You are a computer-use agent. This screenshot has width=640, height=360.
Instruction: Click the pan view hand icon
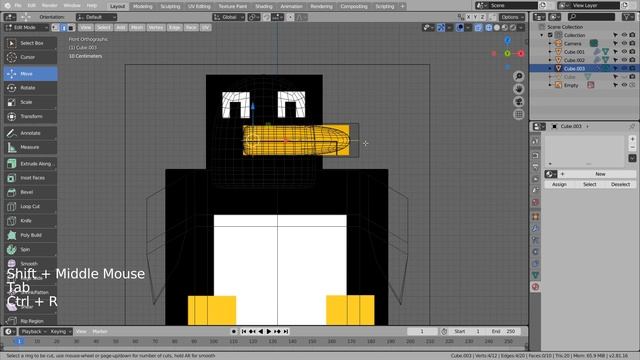[519, 89]
